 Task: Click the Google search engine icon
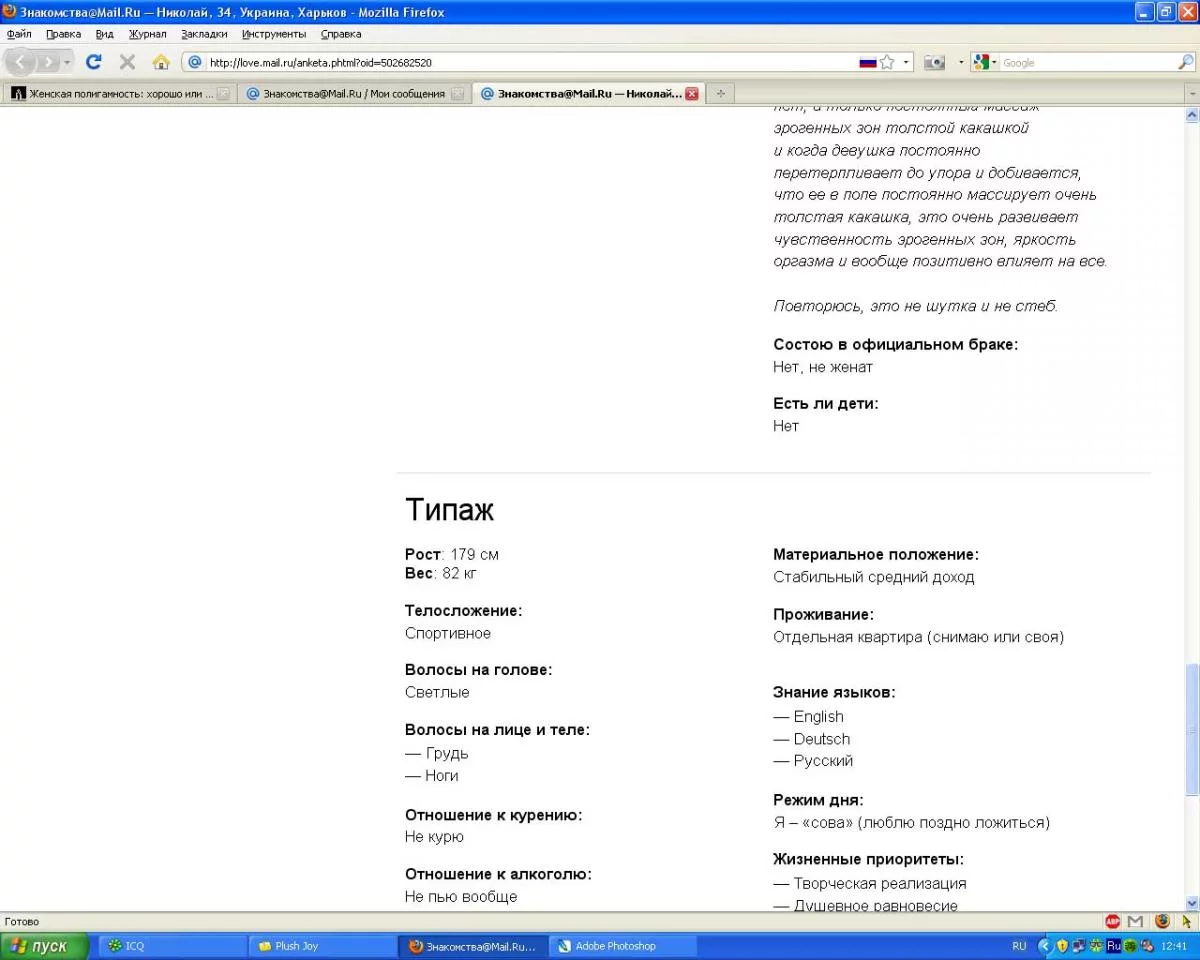point(981,62)
